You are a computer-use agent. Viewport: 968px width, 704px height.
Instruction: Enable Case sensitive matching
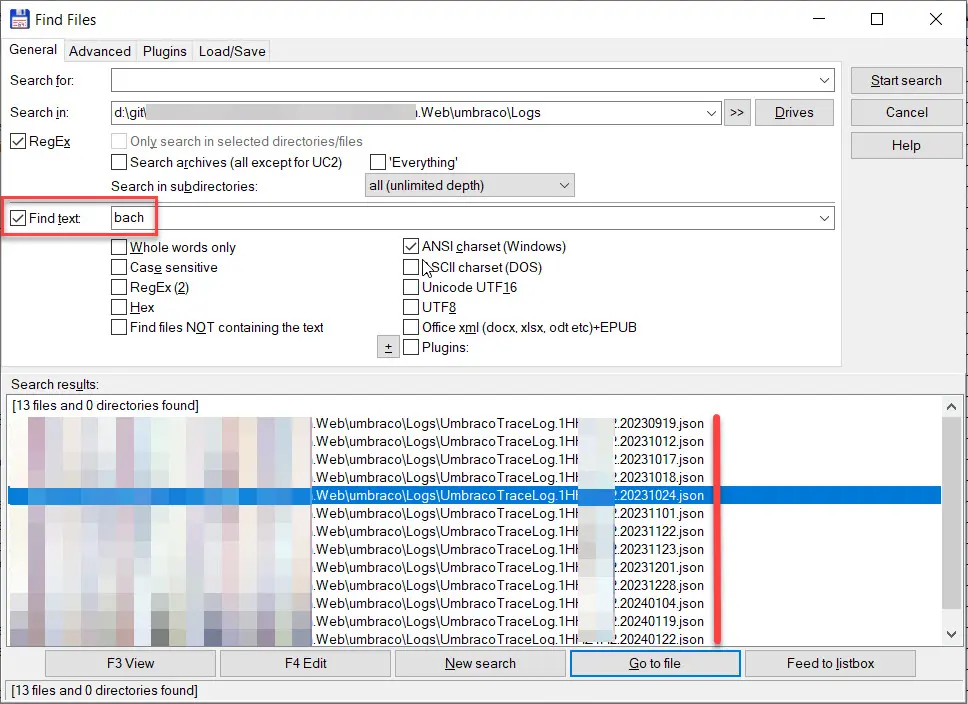tap(119, 267)
